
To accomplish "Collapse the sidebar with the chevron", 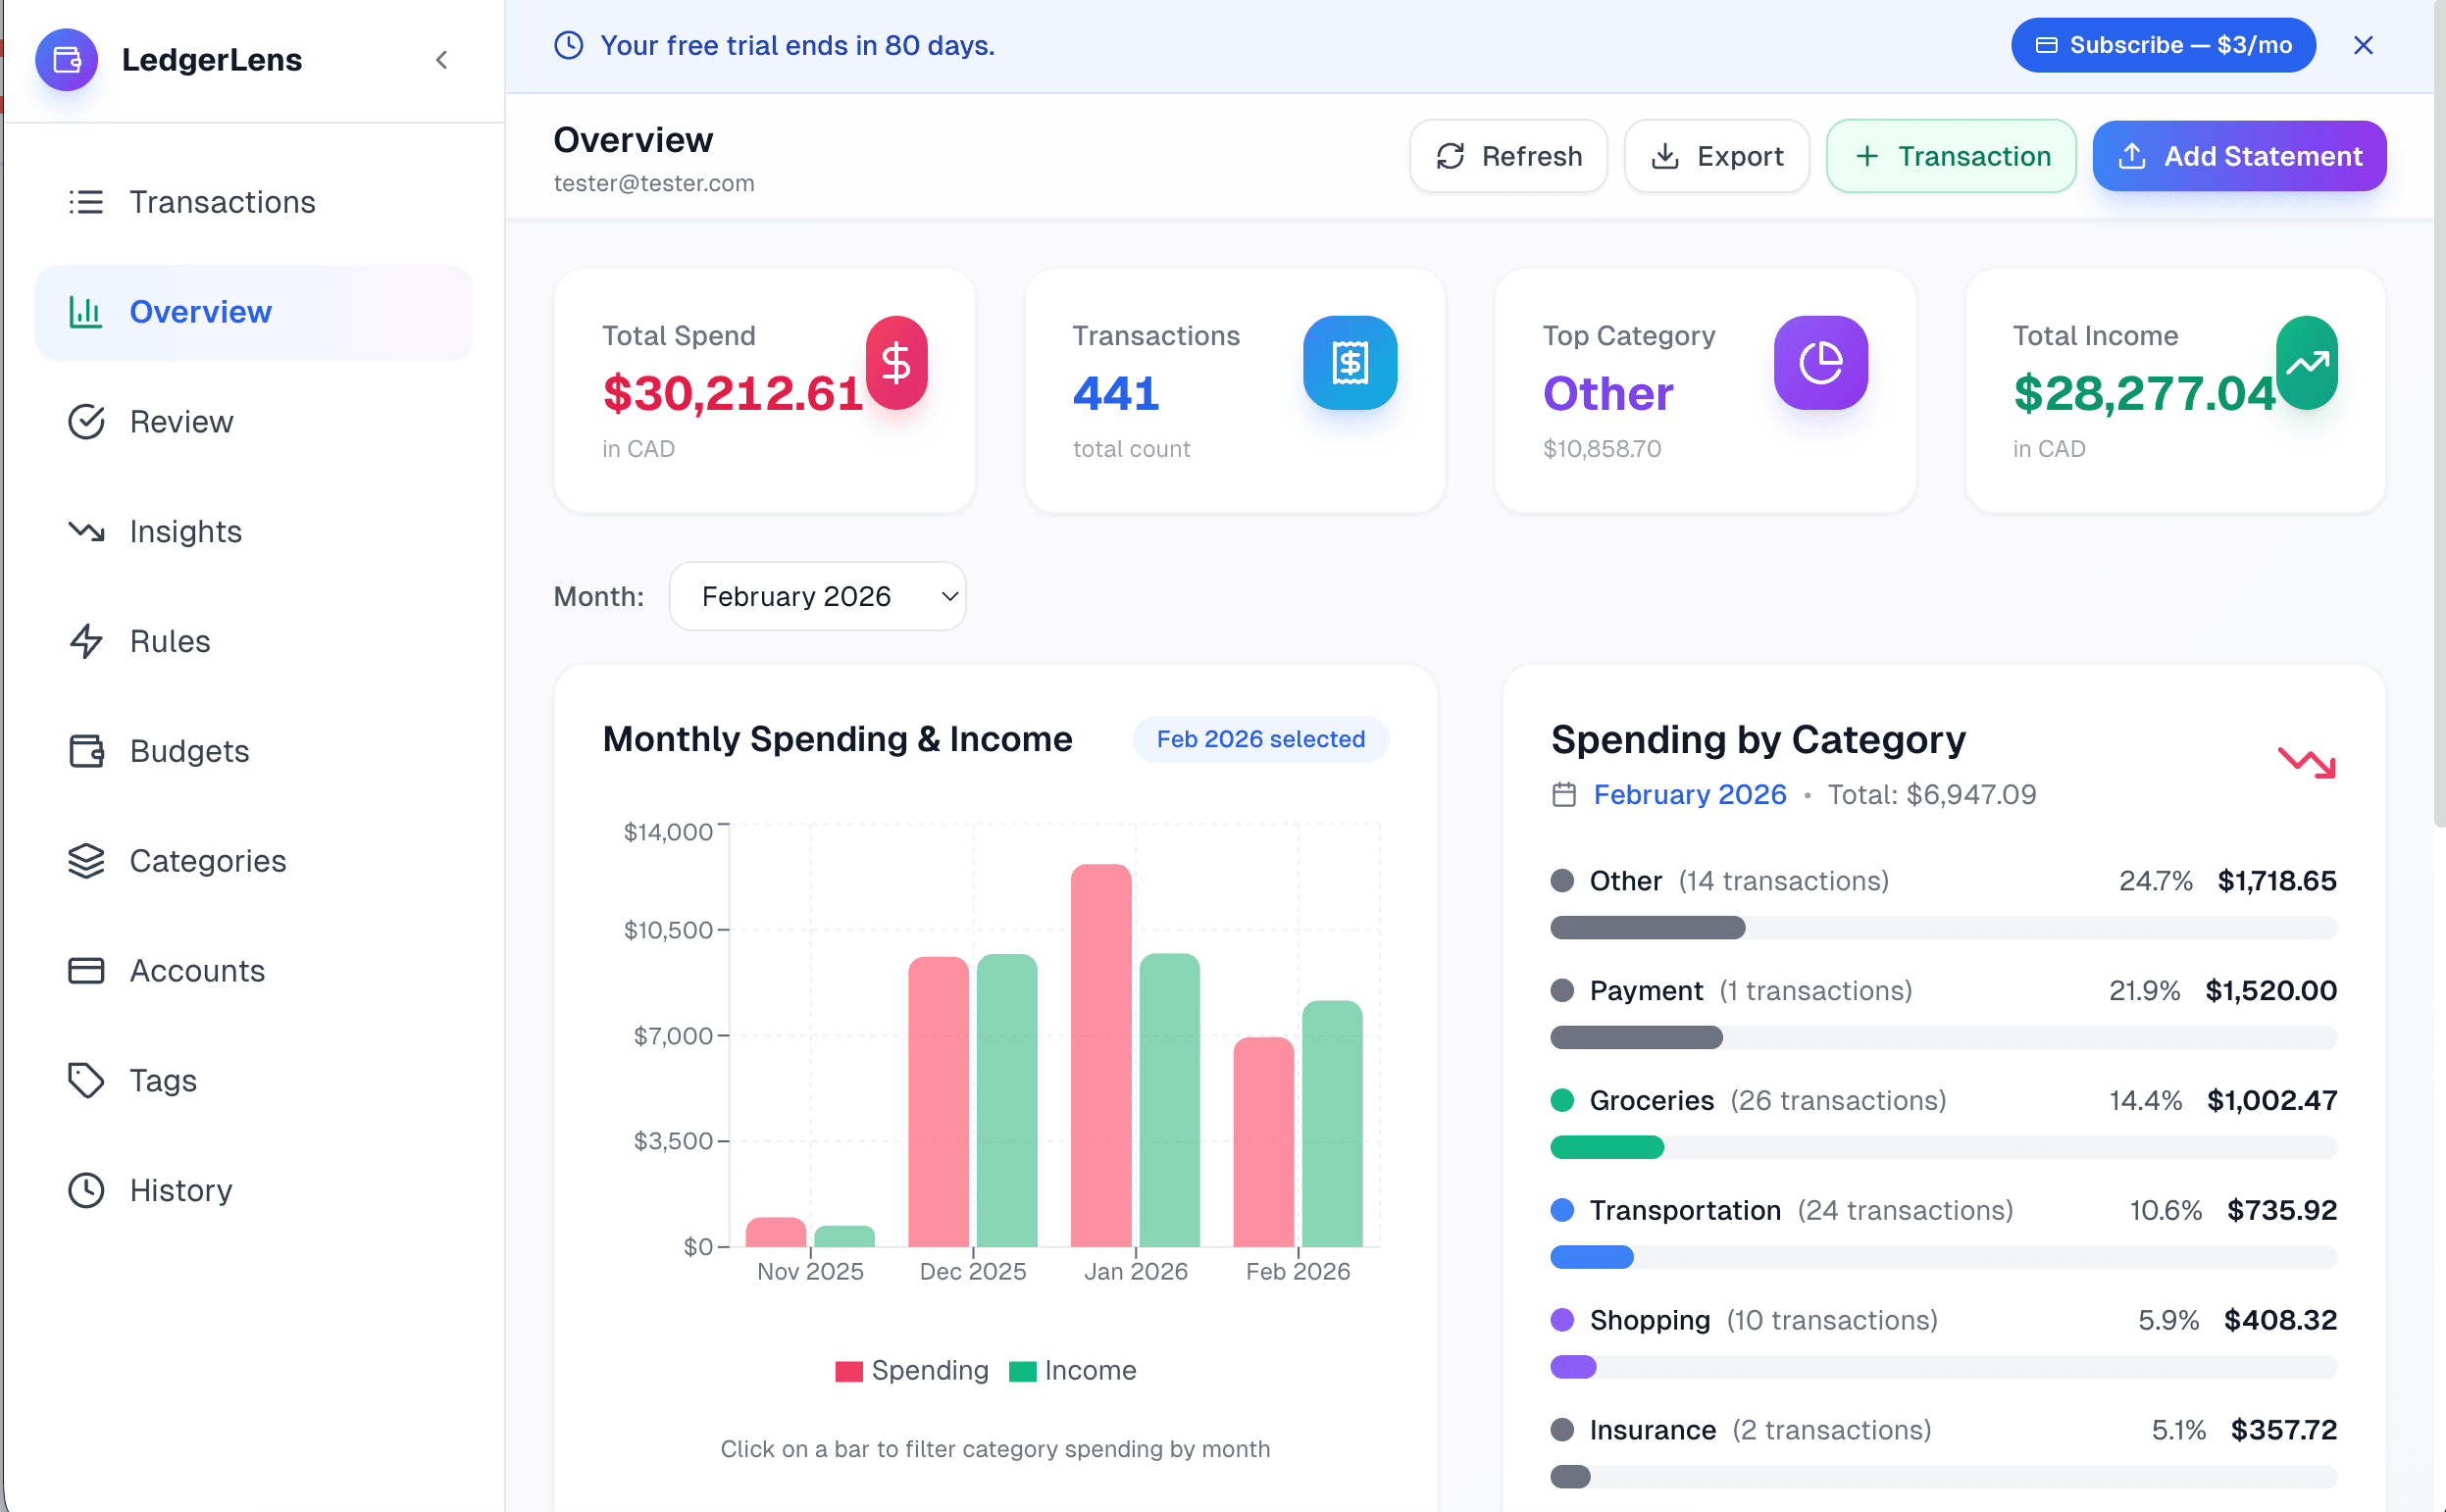I will pyautogui.click(x=442, y=60).
